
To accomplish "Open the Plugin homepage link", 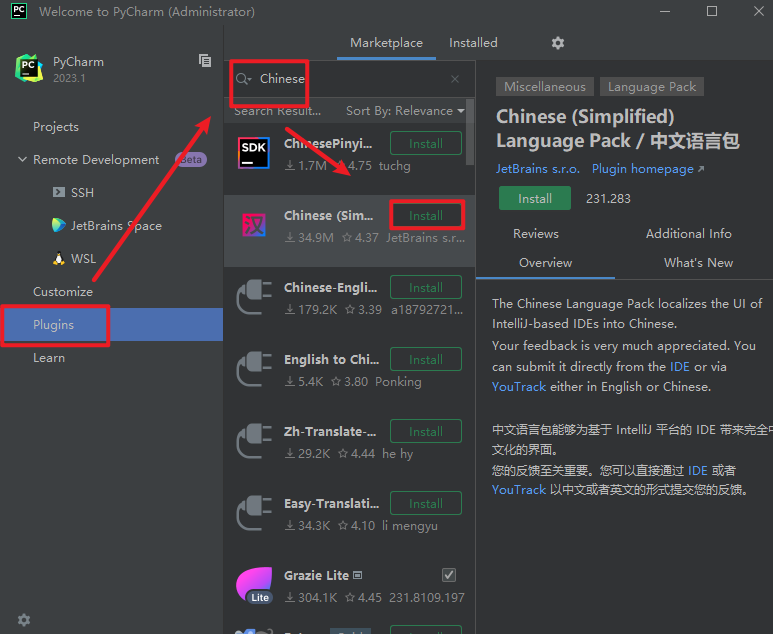I will 647,169.
